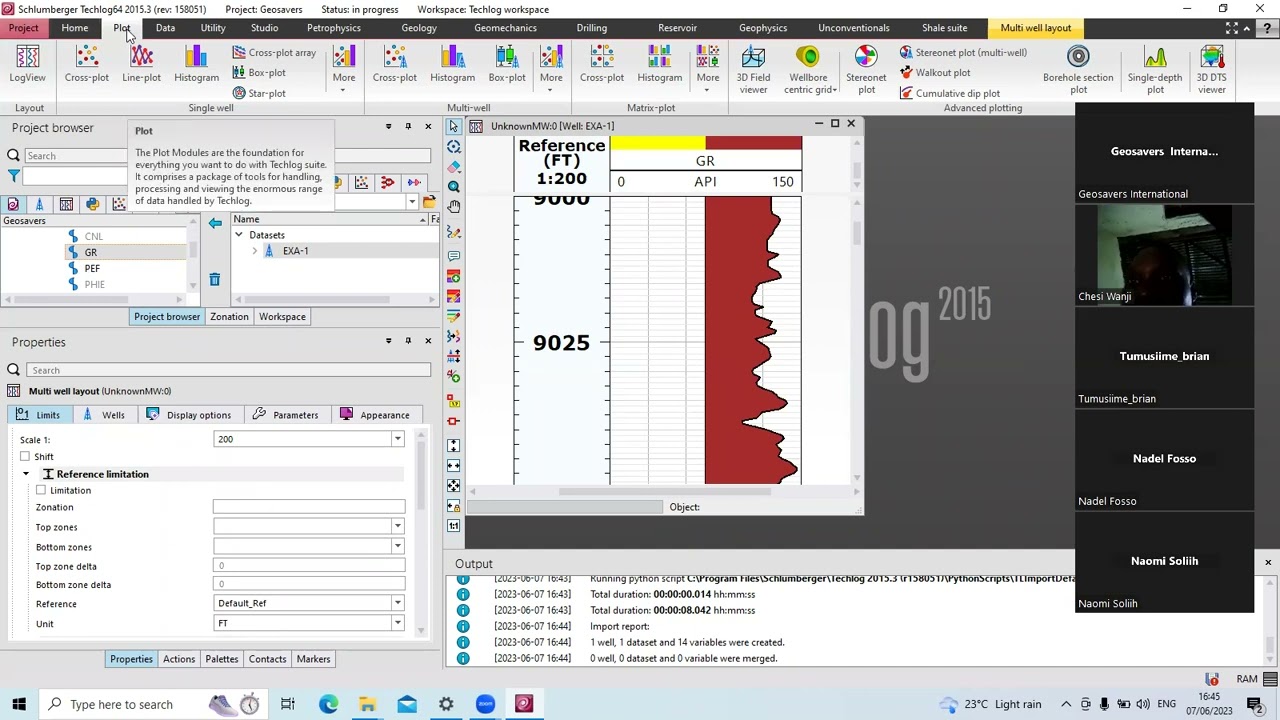The height and width of the screenshot is (720, 1280).
Task: Show the Palettes panel
Action: coord(222,659)
